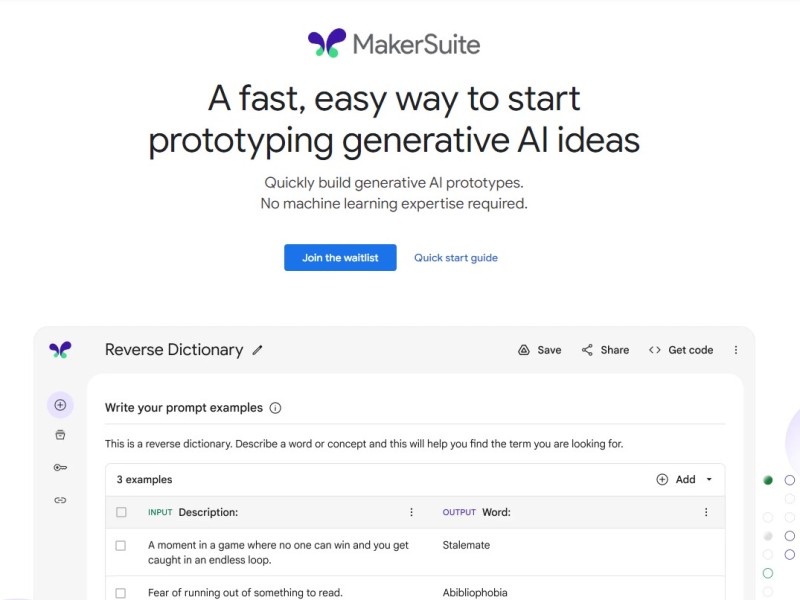Click the link chain icon in sidebar
This screenshot has width=800, height=600.
(60, 500)
